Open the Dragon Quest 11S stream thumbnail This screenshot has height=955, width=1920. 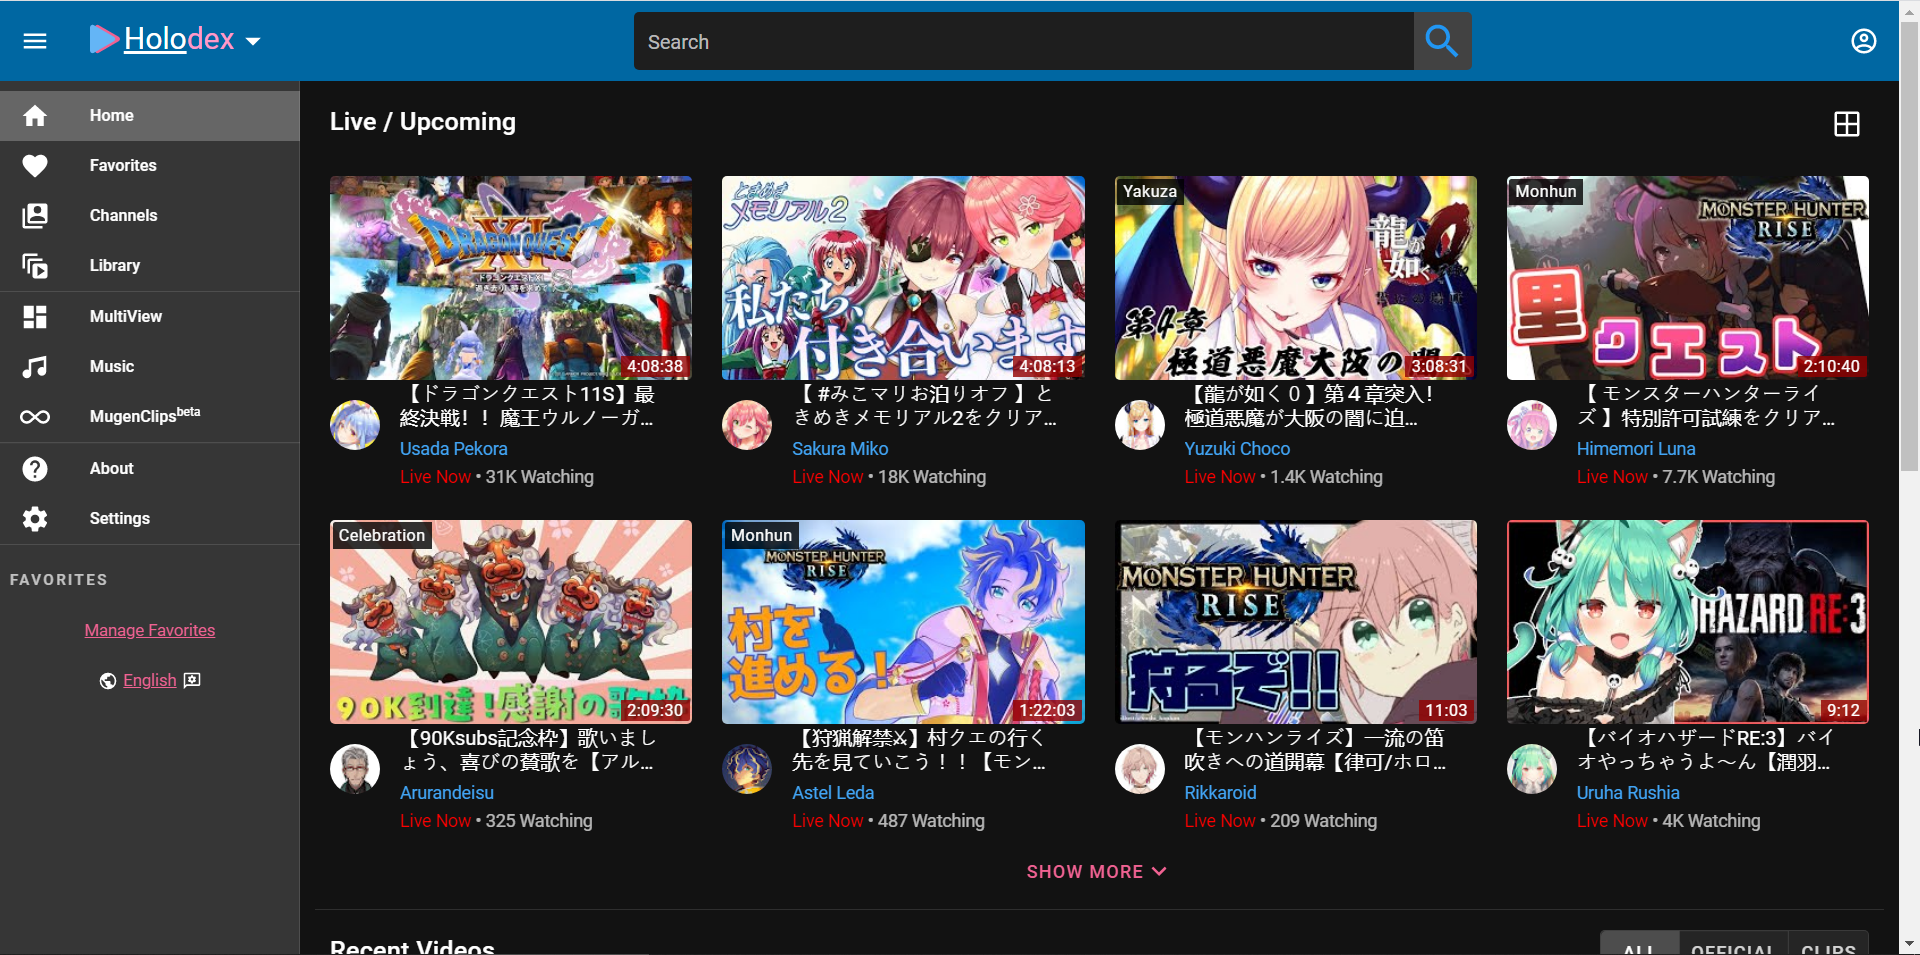(x=511, y=278)
